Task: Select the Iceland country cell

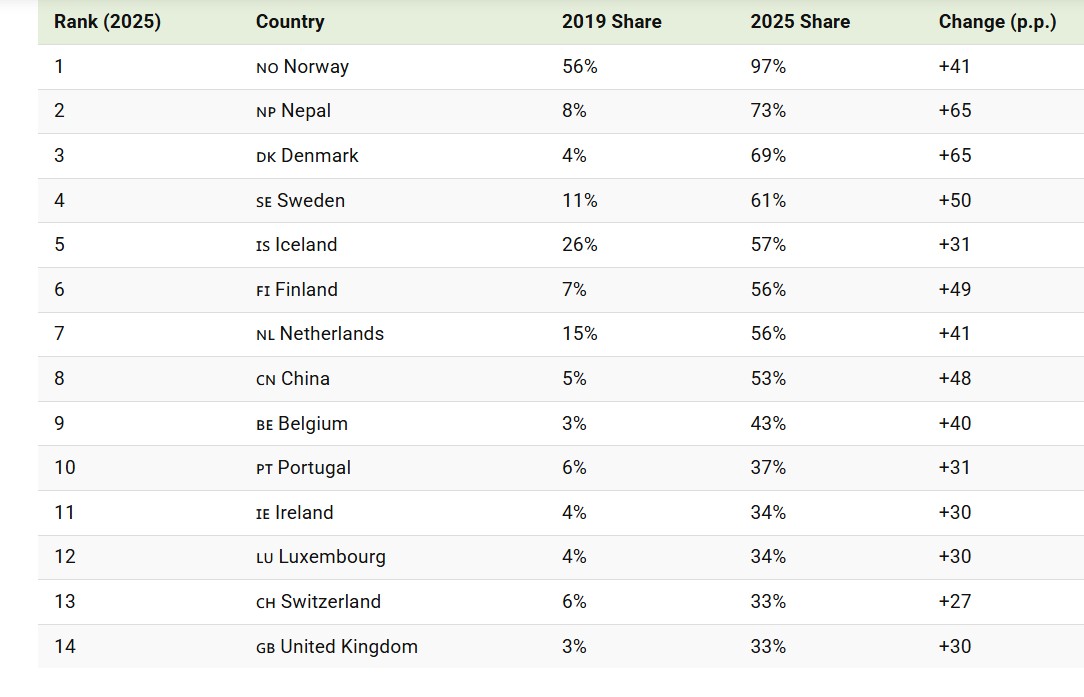Action: (305, 245)
